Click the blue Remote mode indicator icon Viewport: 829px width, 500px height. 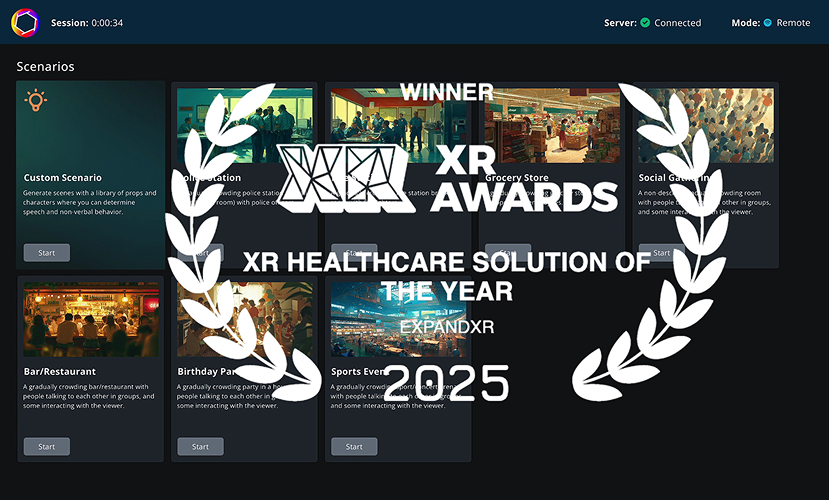(768, 23)
